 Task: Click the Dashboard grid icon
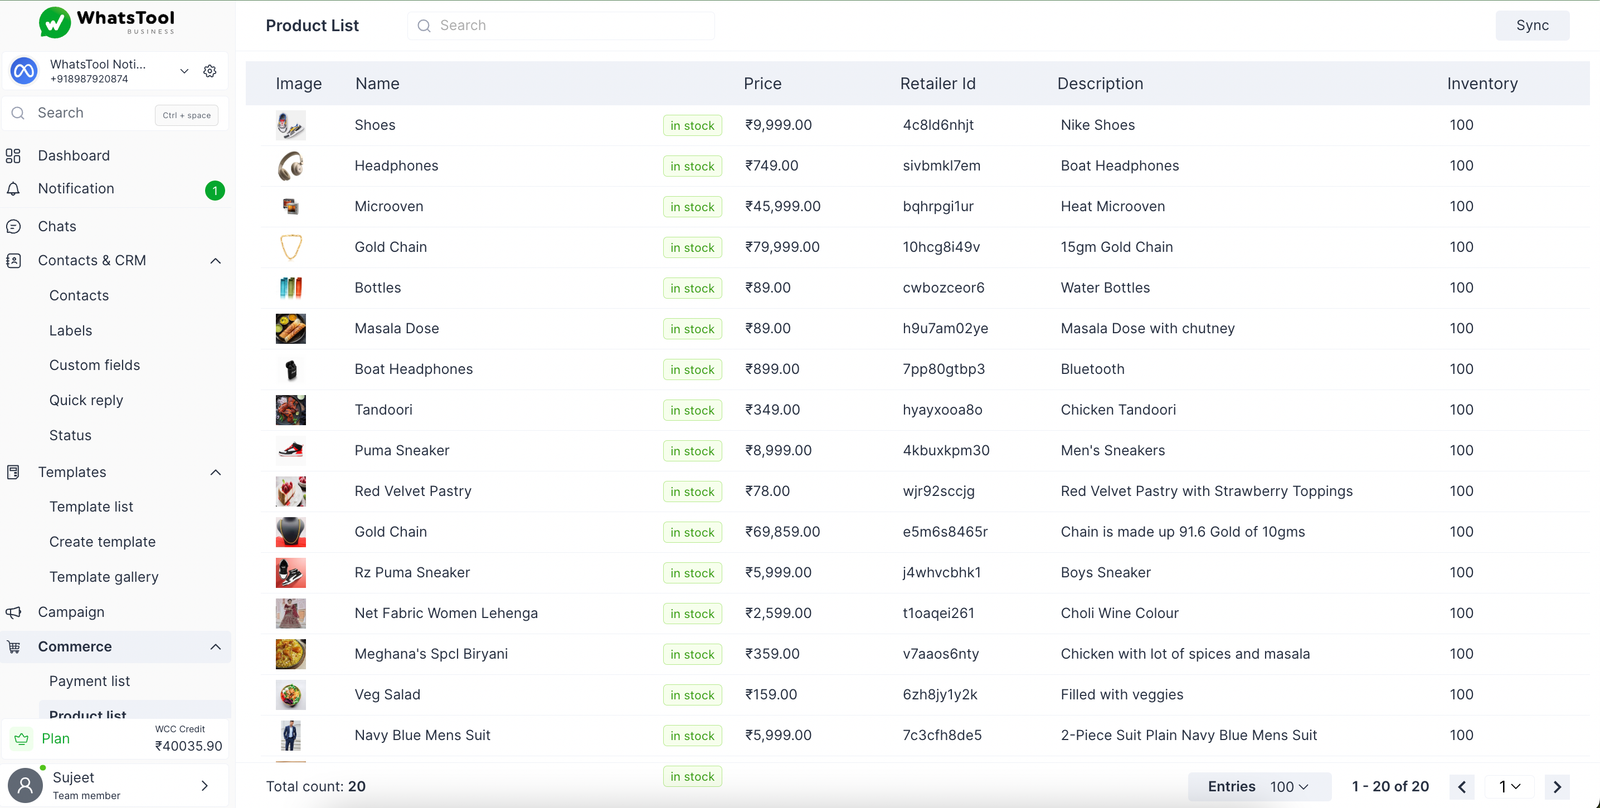click(x=13, y=156)
